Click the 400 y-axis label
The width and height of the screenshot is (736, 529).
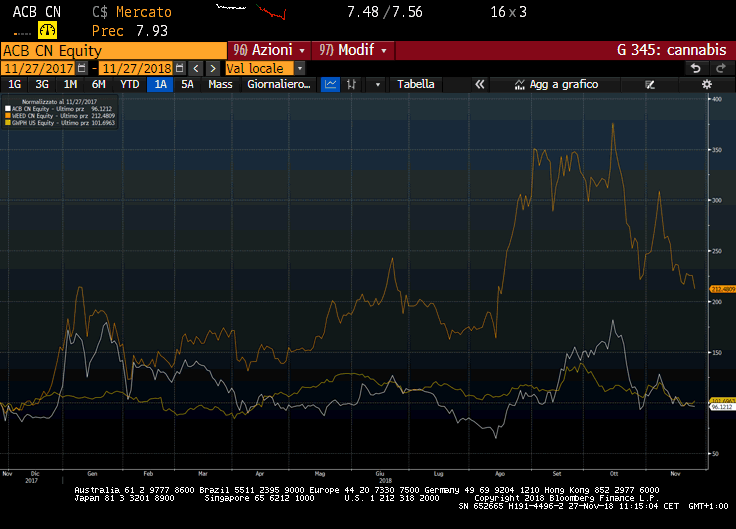pos(717,99)
